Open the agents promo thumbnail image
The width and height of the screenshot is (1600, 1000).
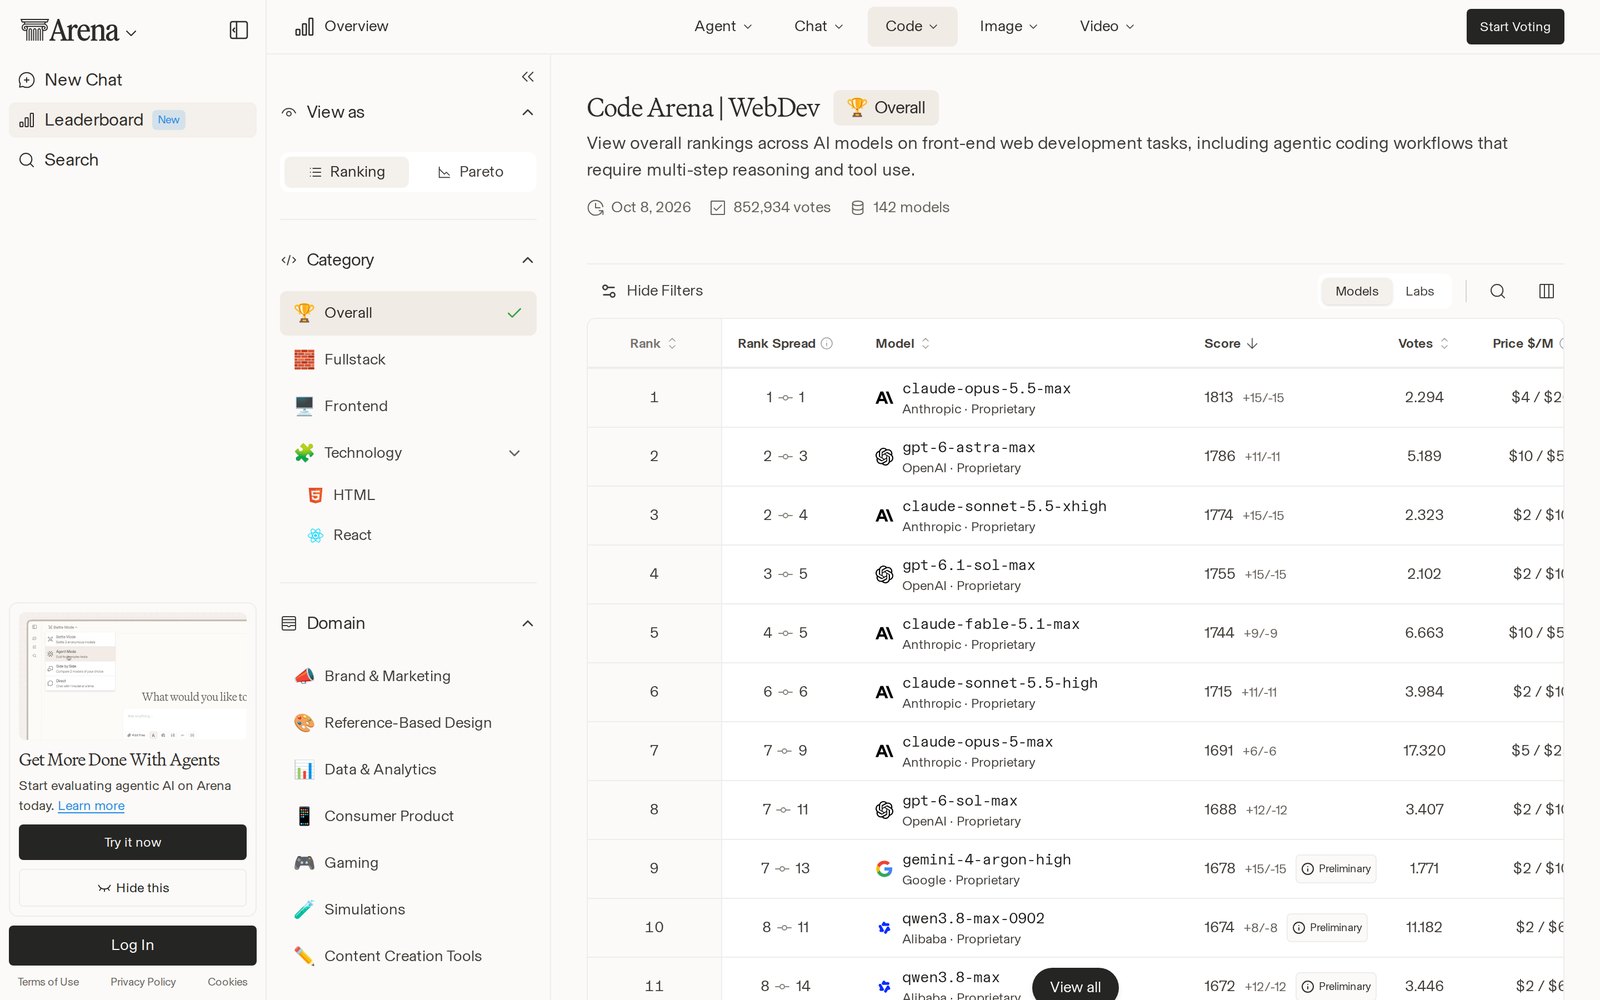[133, 676]
